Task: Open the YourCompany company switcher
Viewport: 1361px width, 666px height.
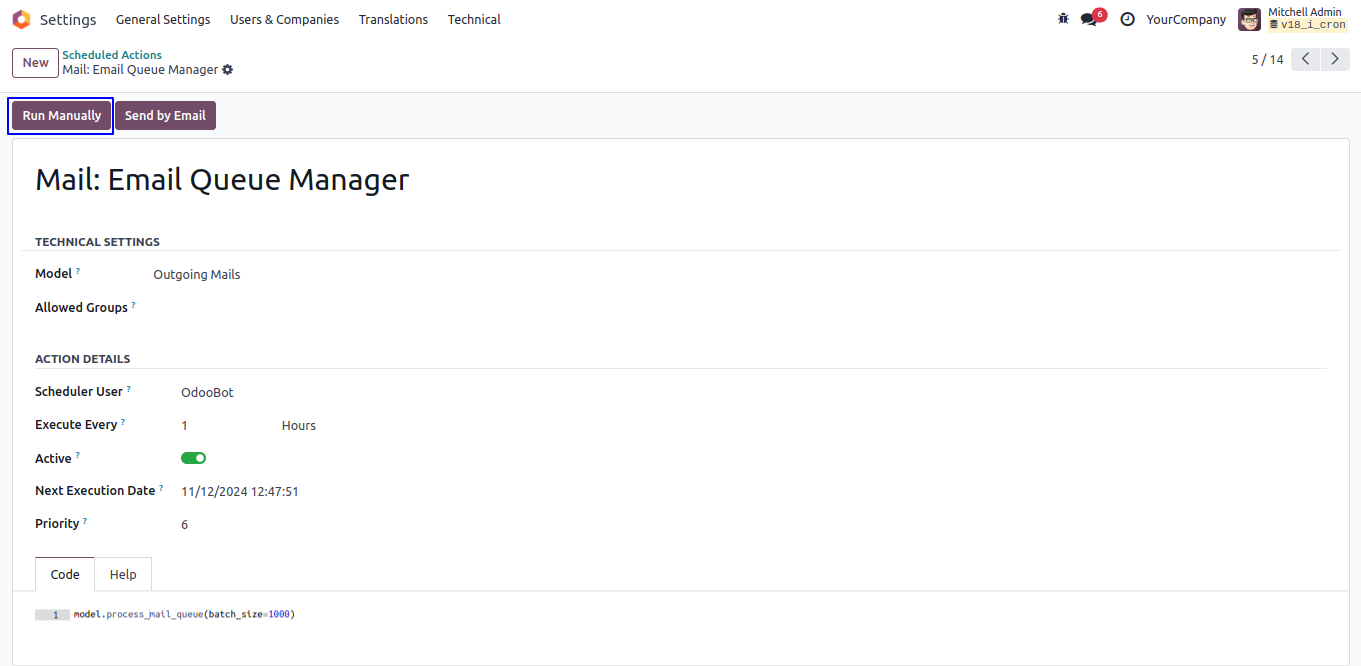Action: 1186,19
